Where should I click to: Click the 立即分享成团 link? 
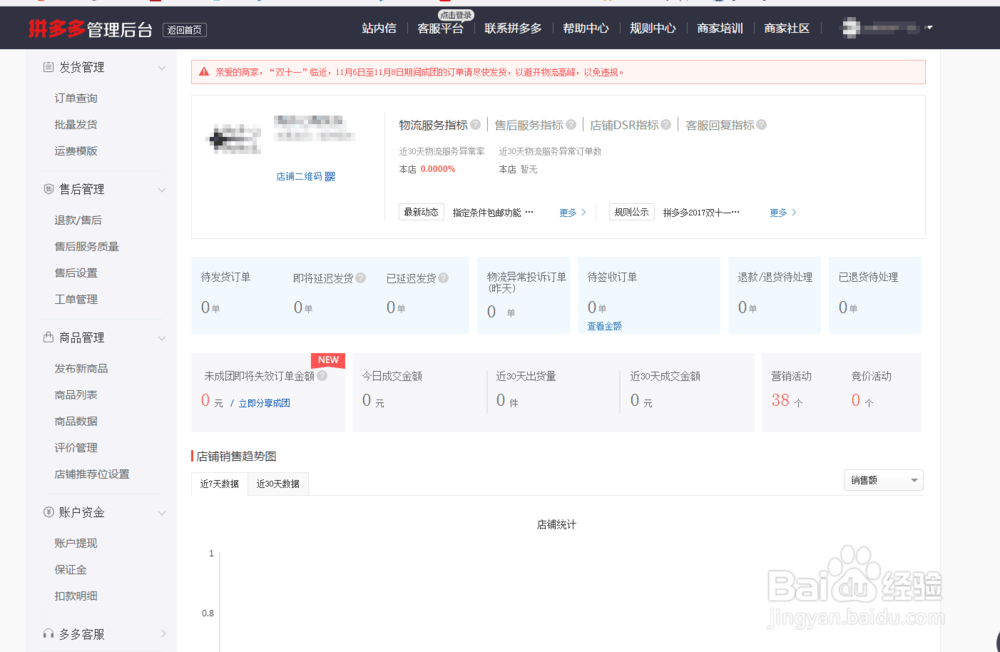pos(264,403)
